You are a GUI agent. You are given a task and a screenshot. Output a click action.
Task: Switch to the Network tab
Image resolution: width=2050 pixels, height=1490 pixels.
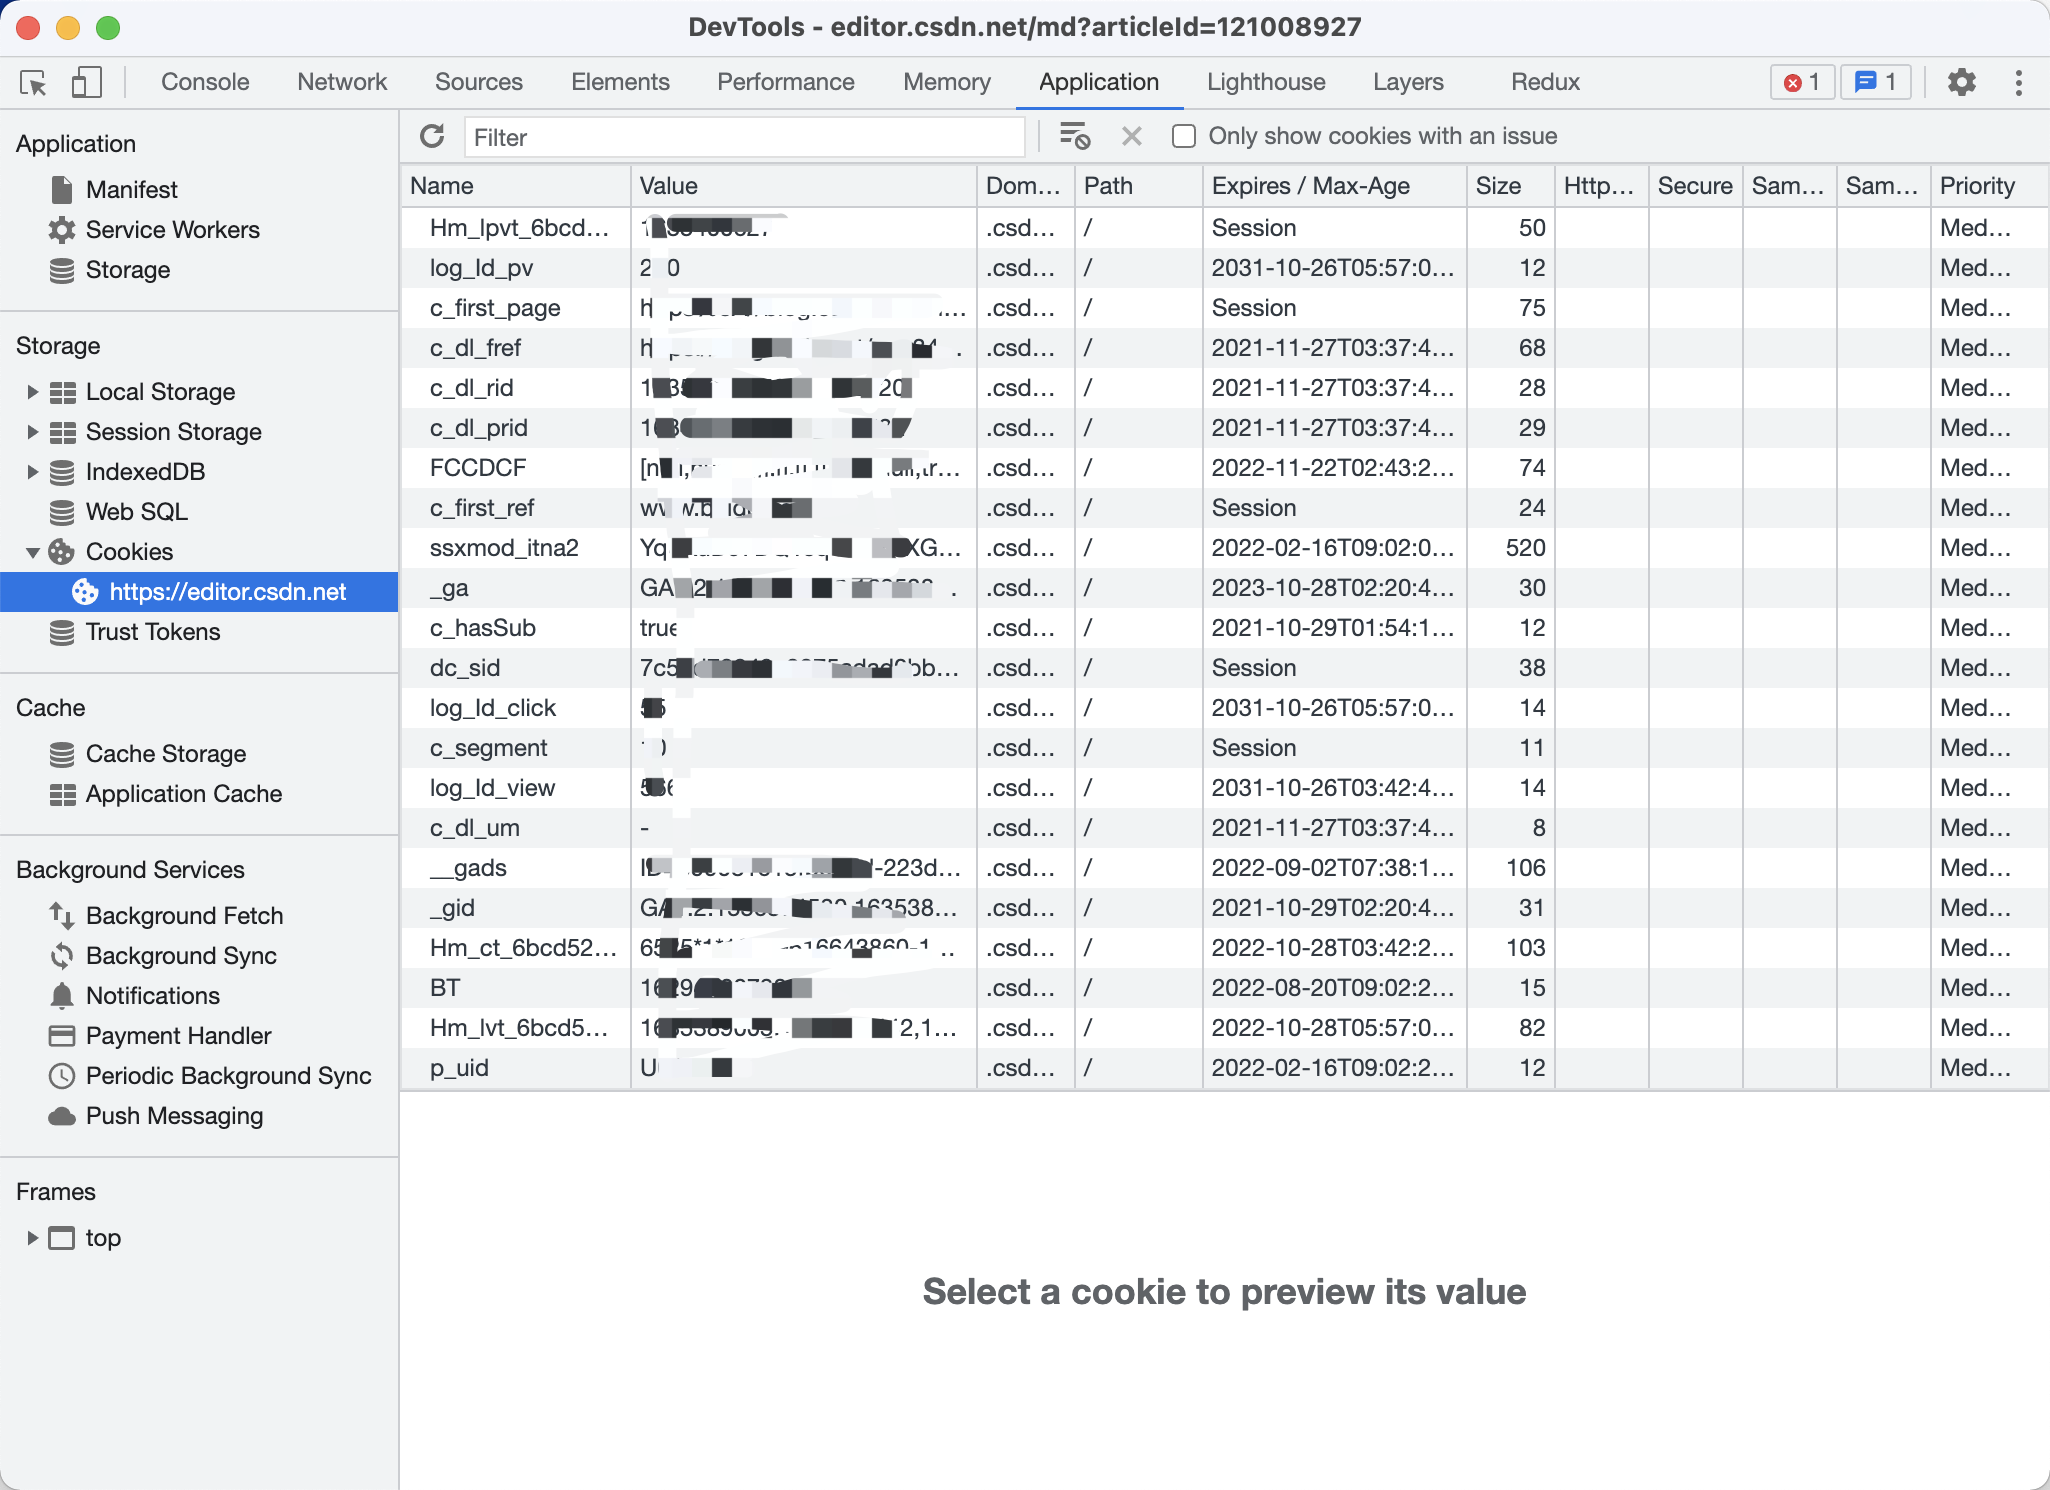tap(342, 82)
